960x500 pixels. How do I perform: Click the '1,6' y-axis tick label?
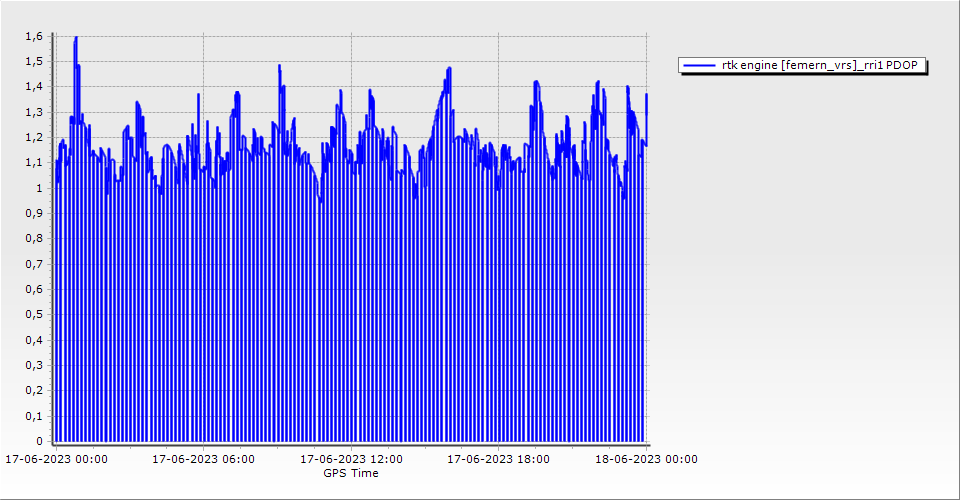click(x=34, y=36)
